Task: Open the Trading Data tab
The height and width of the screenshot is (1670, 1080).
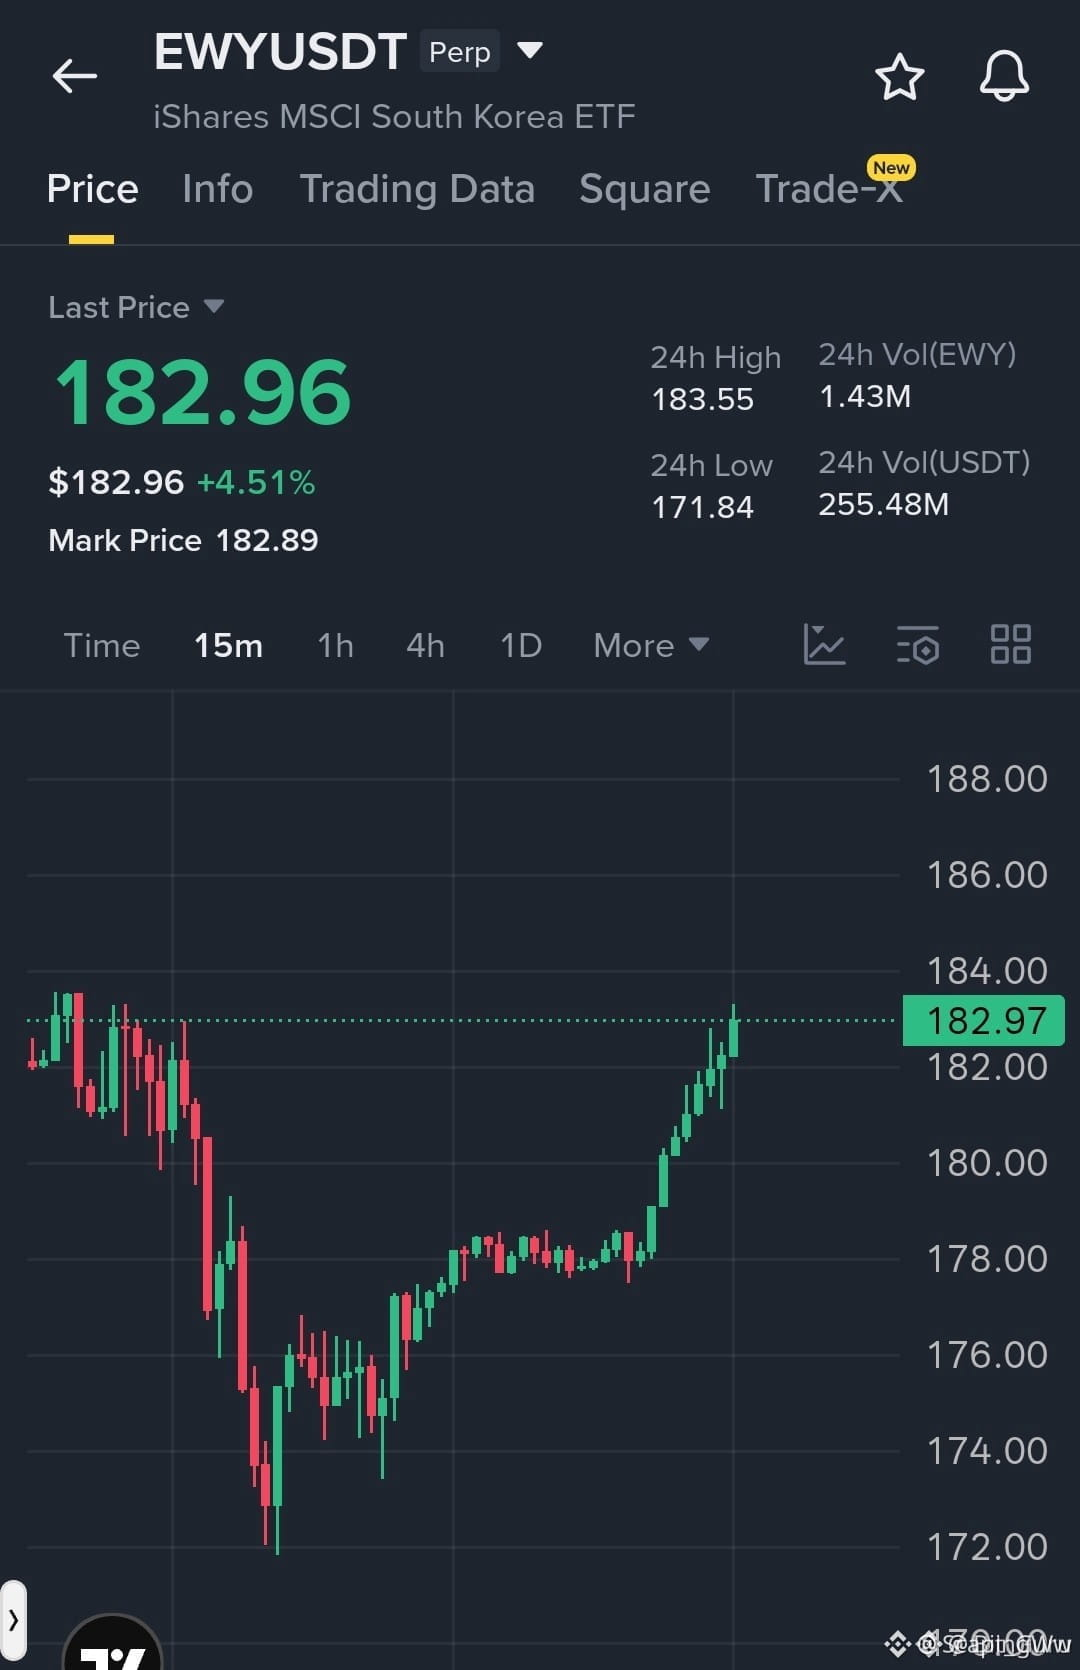Action: click(417, 189)
